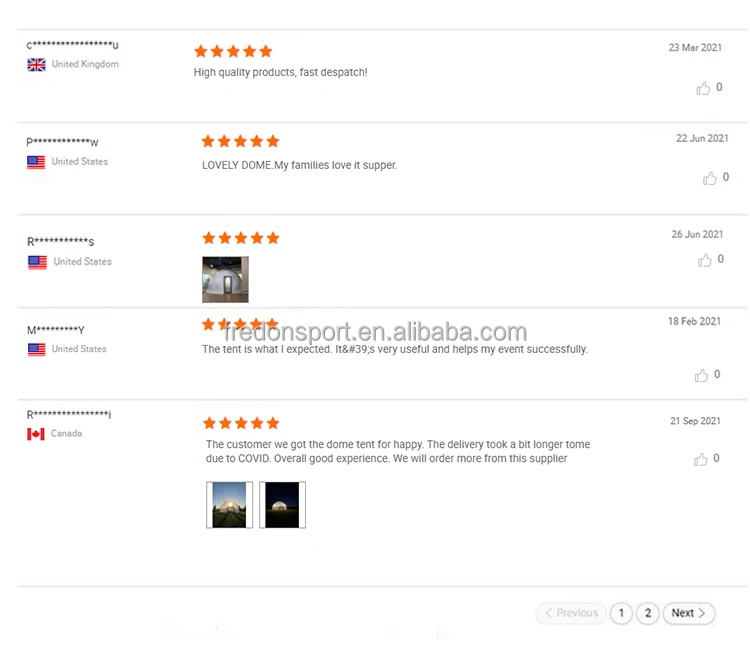The height and width of the screenshot is (666, 750).
Task: Open the white dome tent review photo
Action: [225, 279]
